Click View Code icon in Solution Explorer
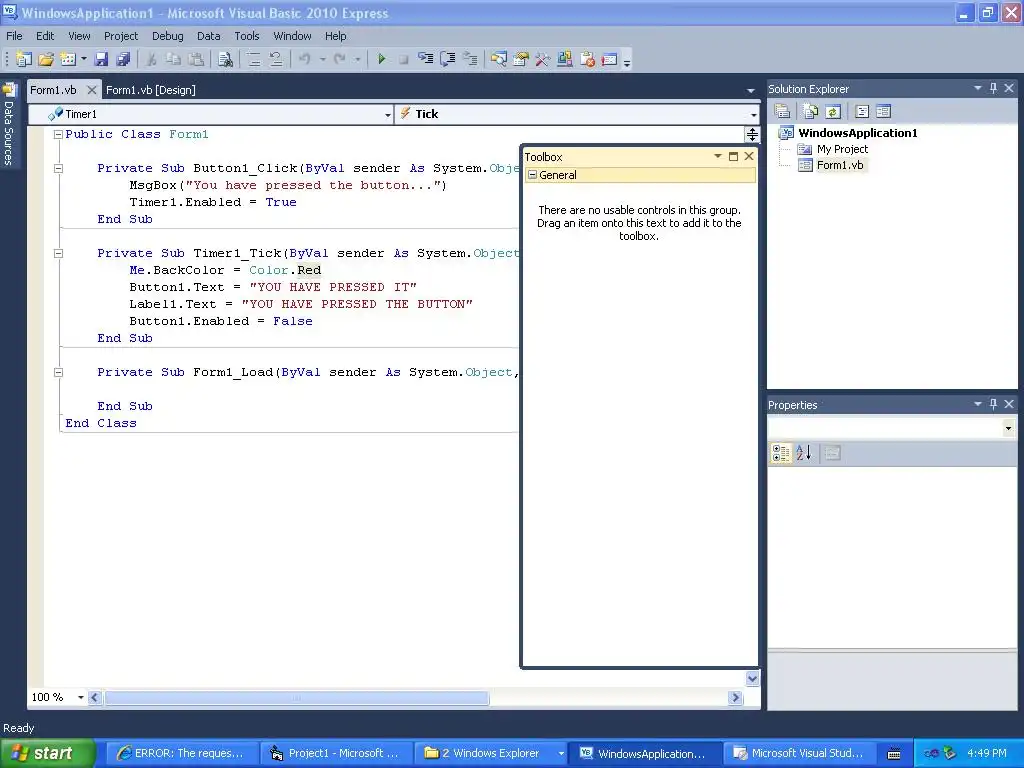Image resolution: width=1024 pixels, height=768 pixels. click(x=862, y=111)
